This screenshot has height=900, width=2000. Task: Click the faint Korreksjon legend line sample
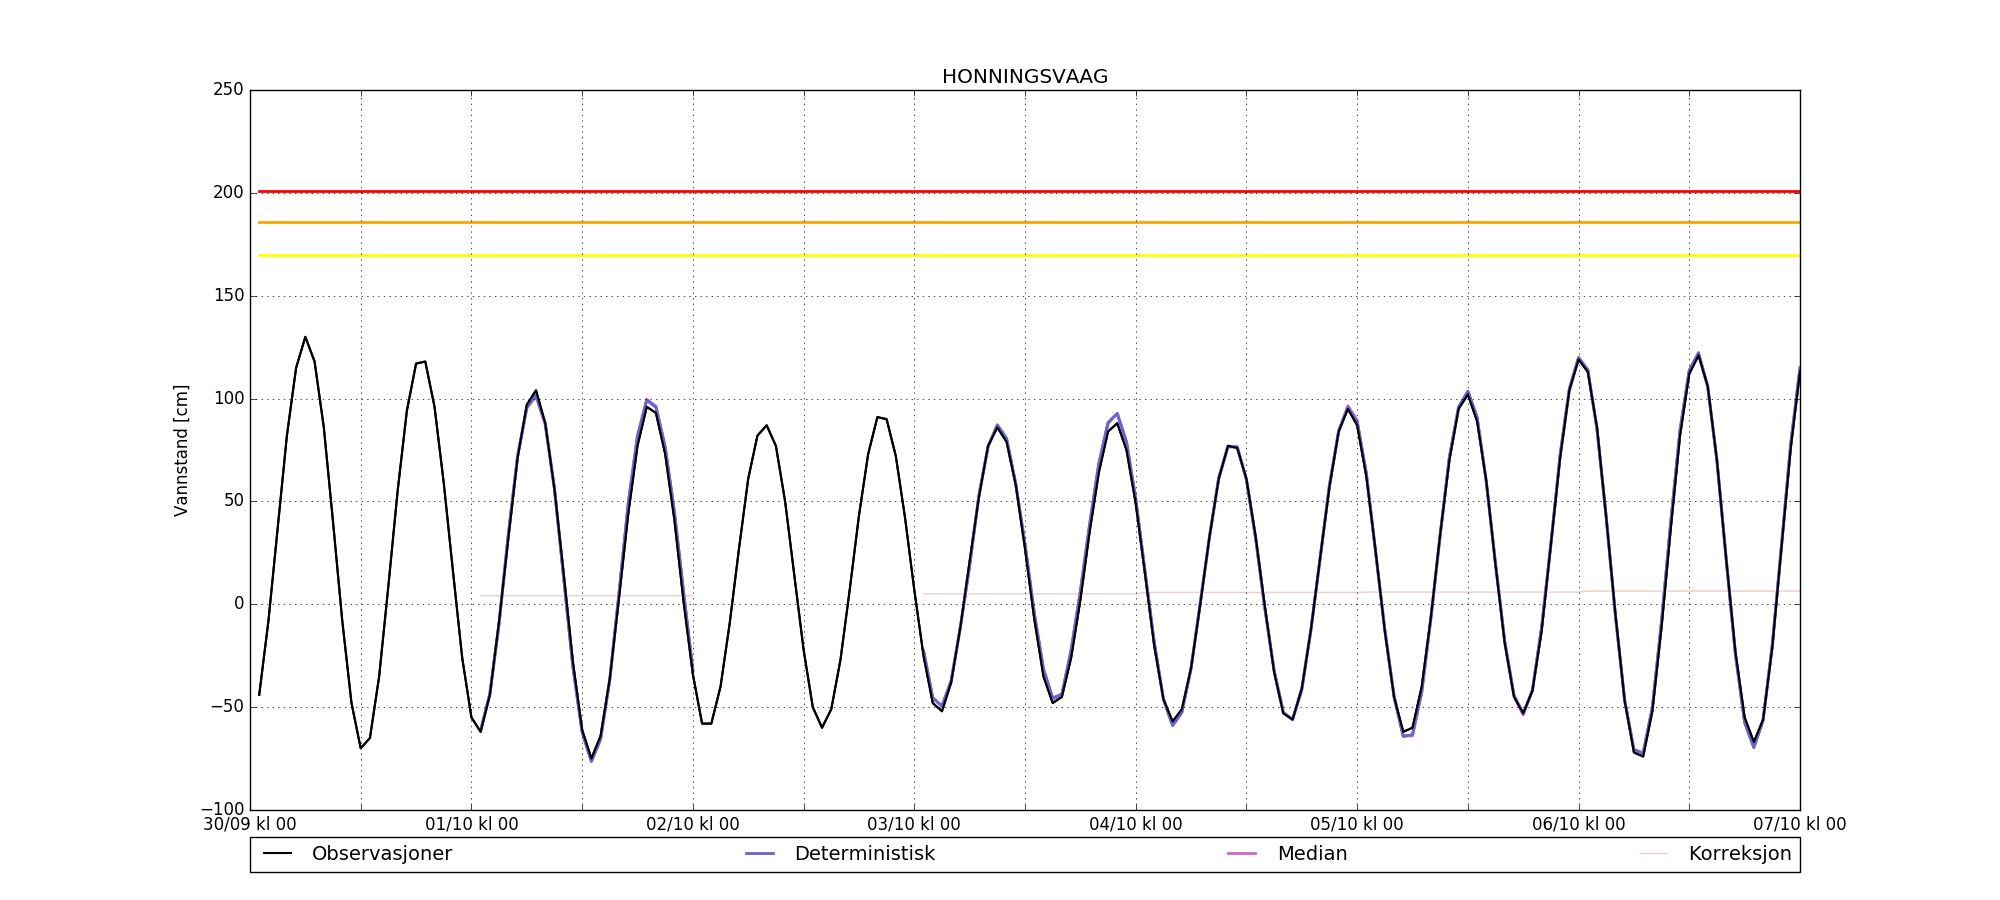pyautogui.click(x=1654, y=854)
